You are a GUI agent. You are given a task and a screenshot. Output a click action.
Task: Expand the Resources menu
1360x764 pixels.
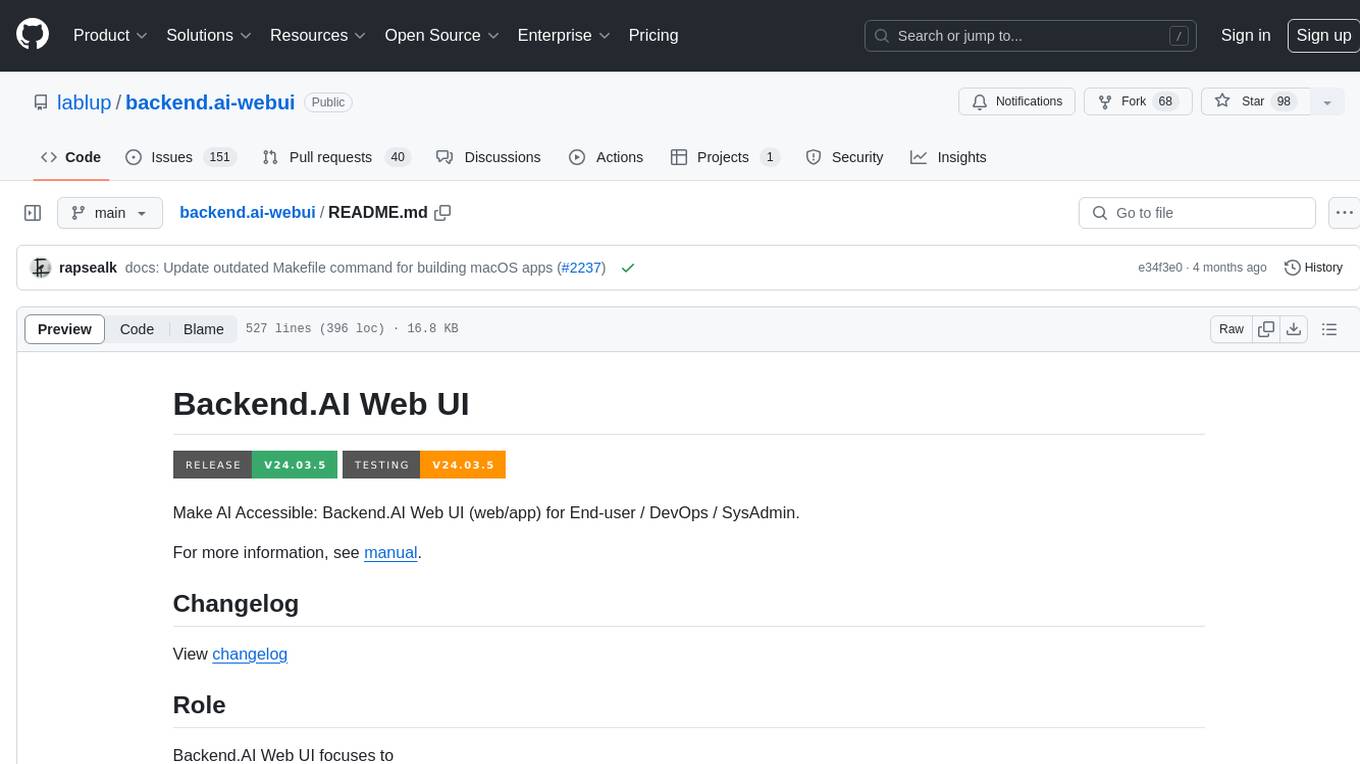[x=319, y=35]
